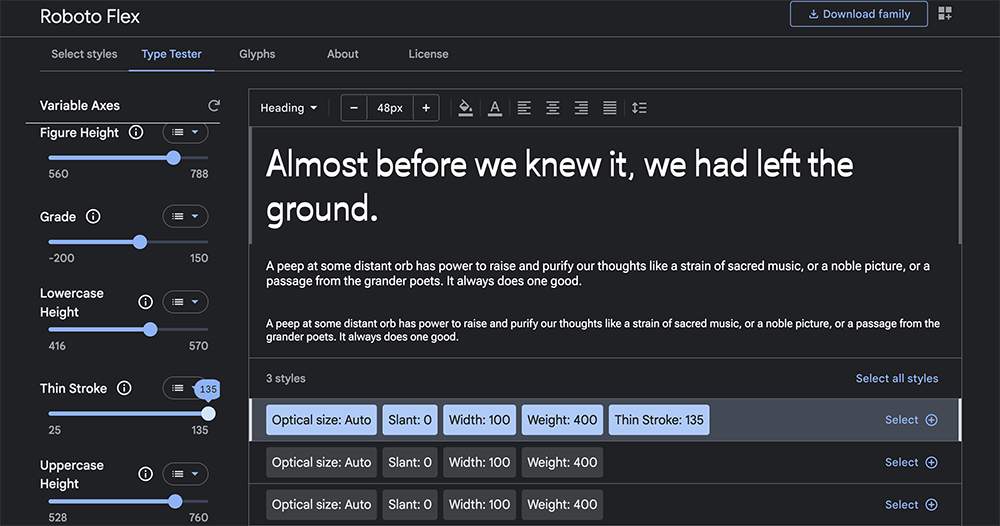Open the line spacing control
Viewport: 1000px width, 526px height.
tap(640, 108)
